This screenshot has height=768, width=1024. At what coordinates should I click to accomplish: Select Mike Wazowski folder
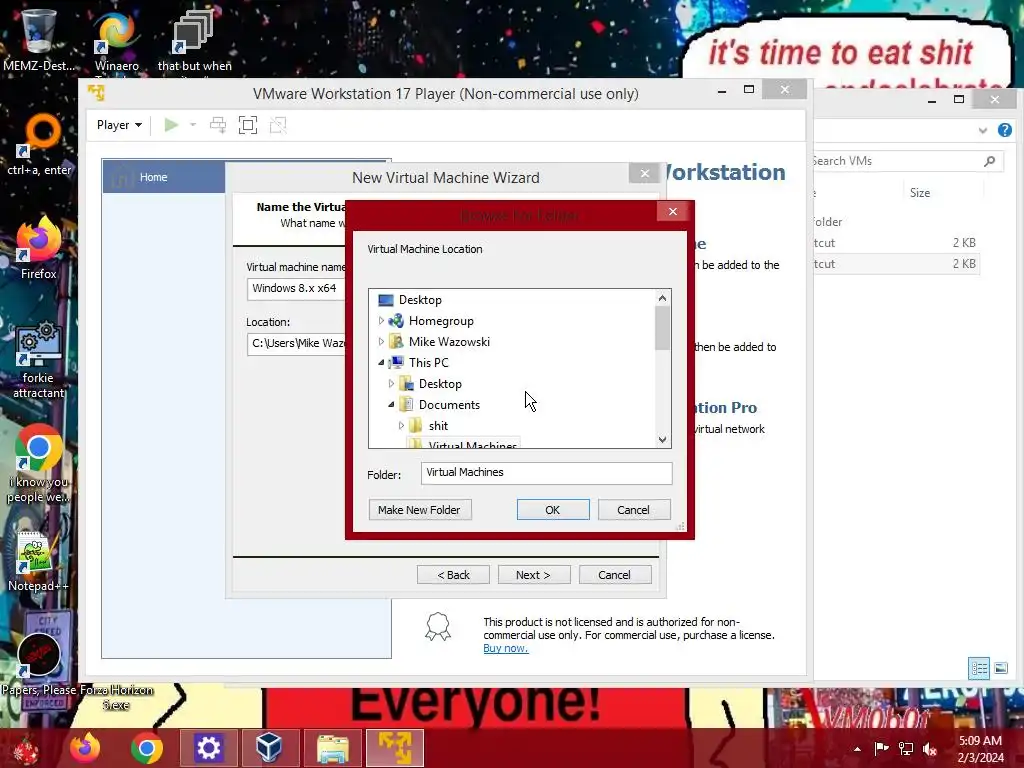(x=449, y=342)
